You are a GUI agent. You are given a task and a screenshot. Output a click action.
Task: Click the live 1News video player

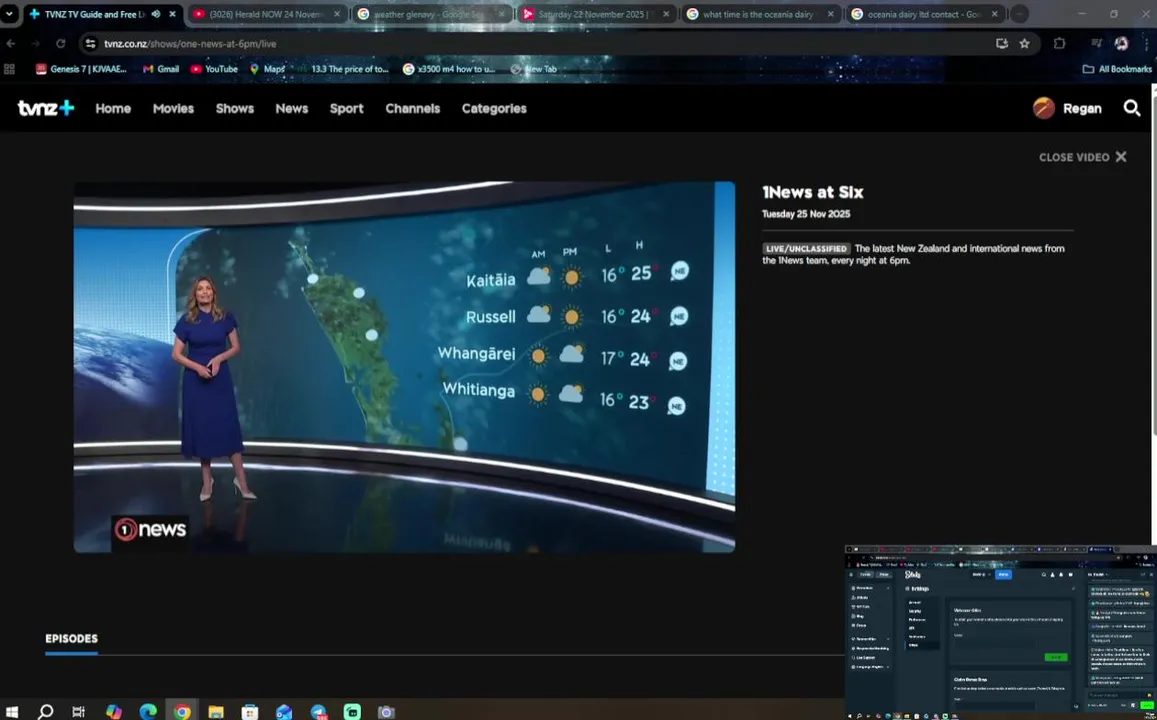[x=404, y=367]
